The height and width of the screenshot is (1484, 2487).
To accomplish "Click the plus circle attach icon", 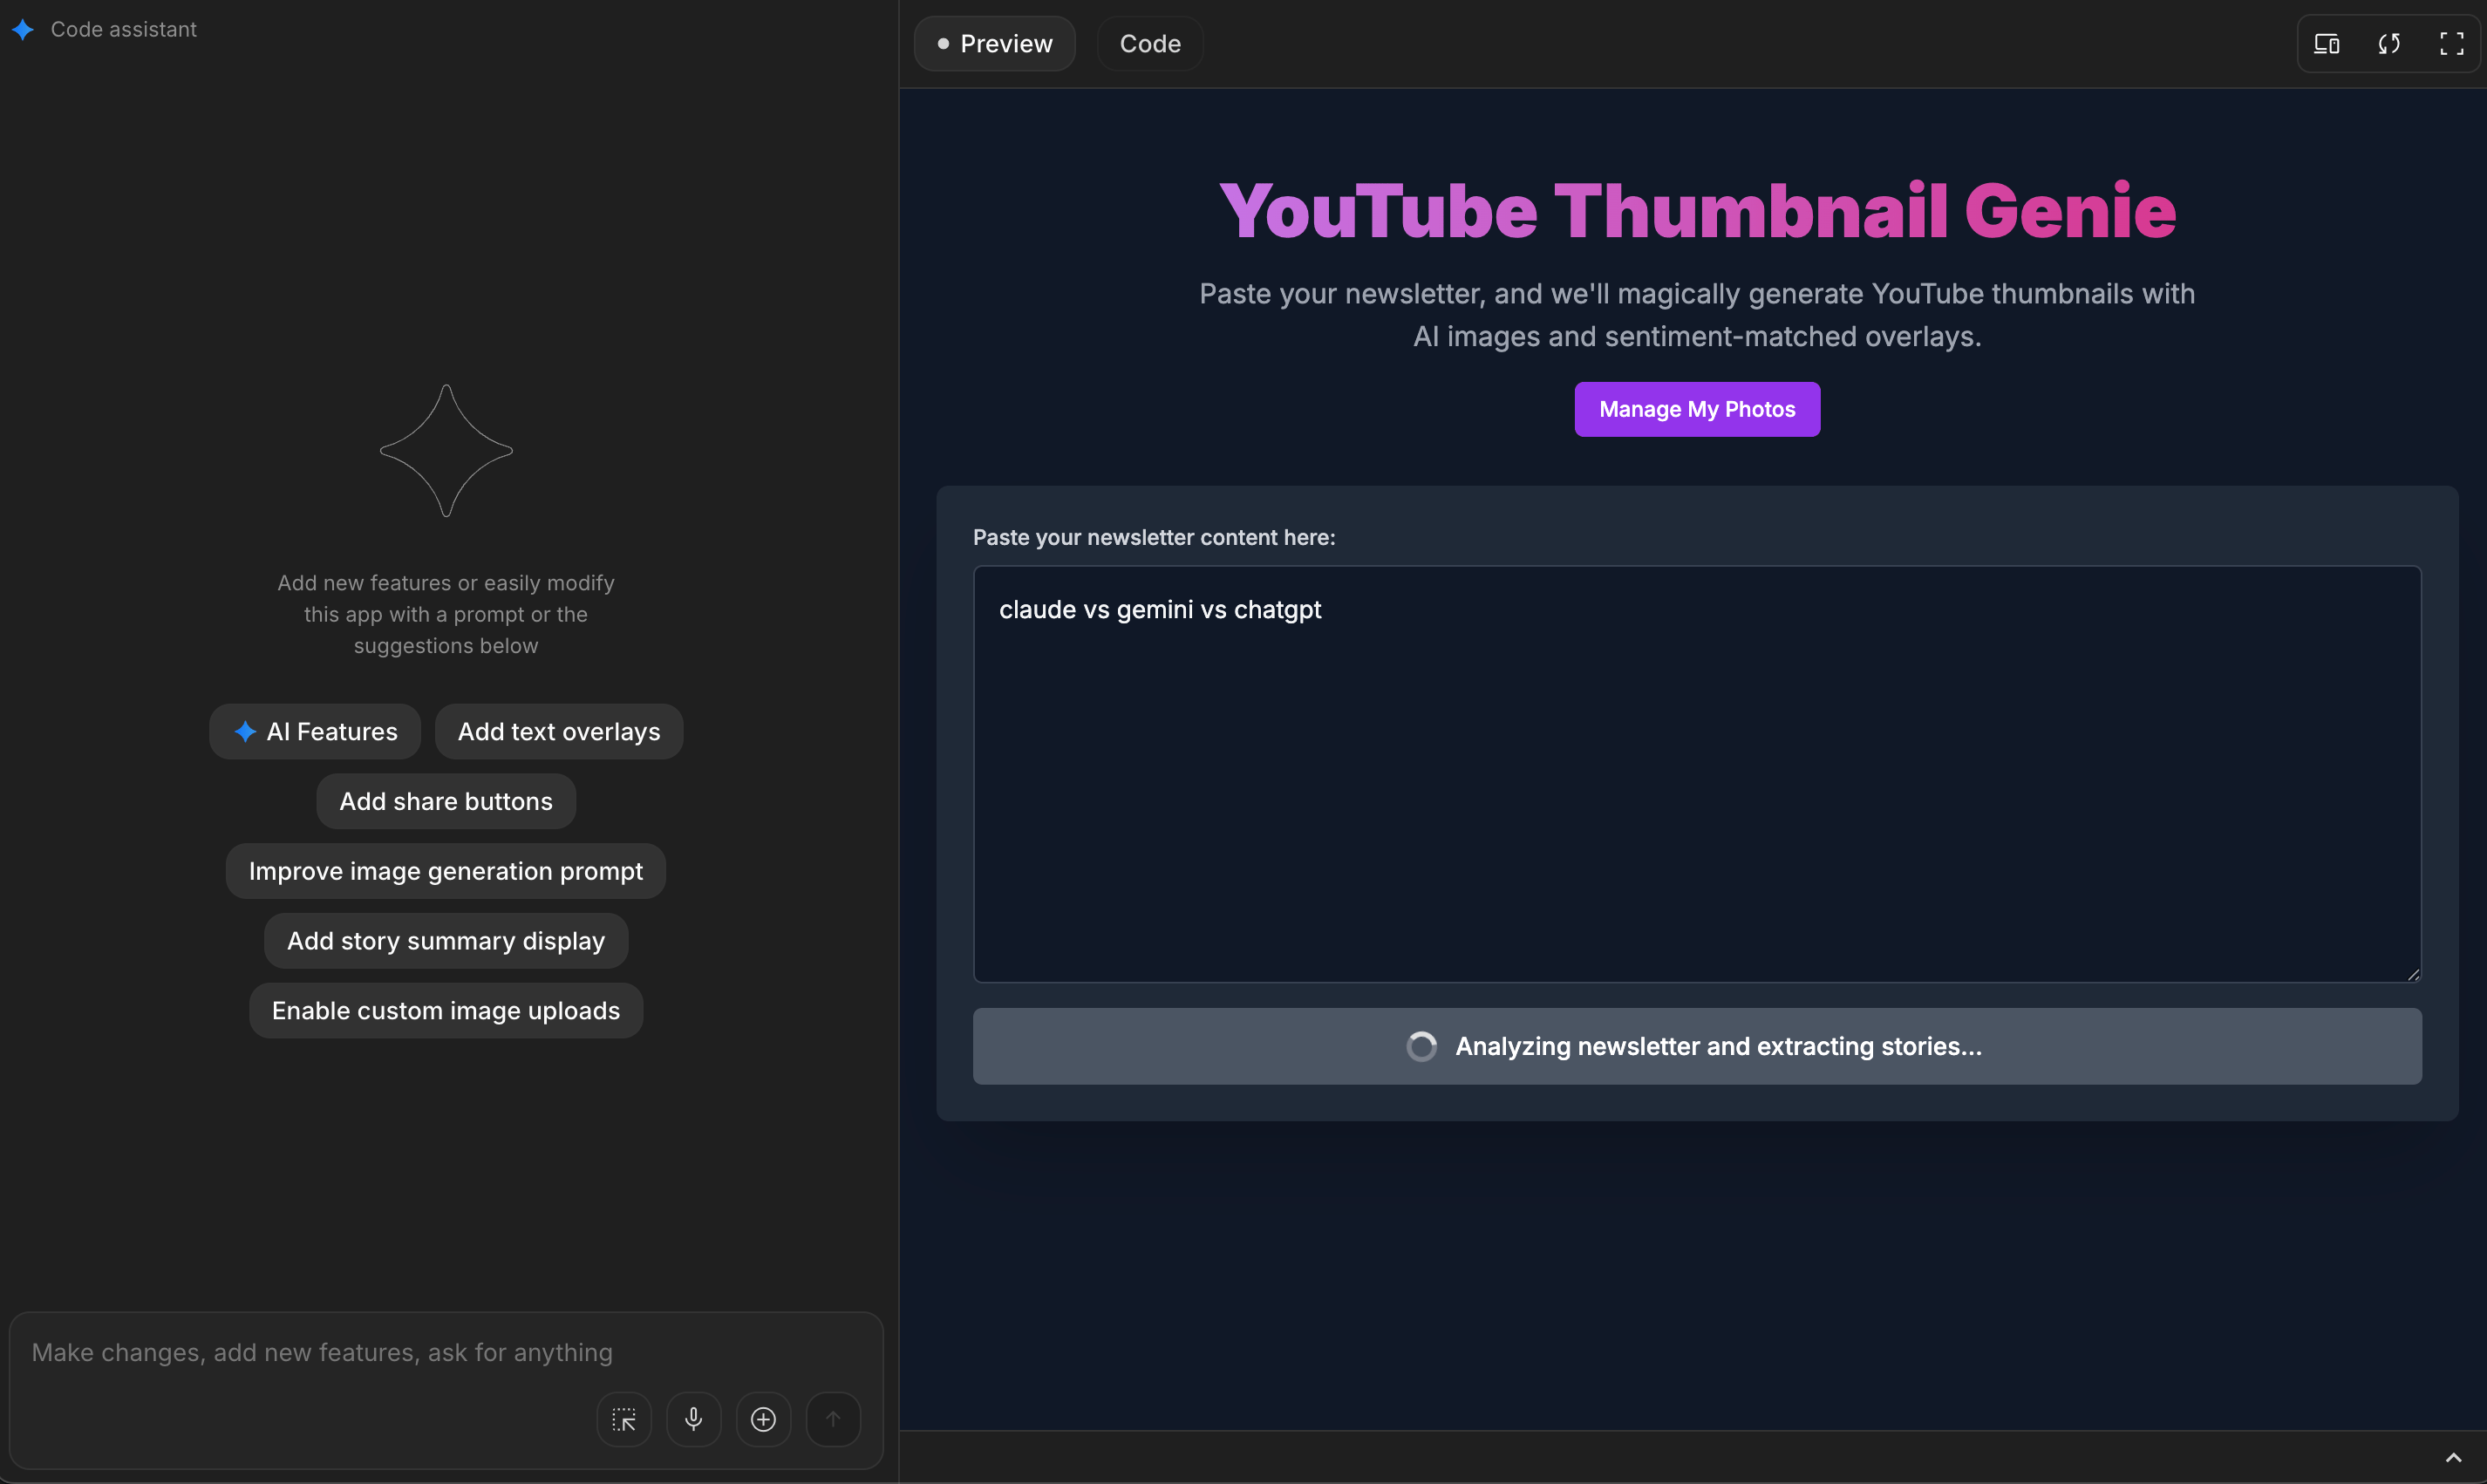I will click(x=763, y=1419).
